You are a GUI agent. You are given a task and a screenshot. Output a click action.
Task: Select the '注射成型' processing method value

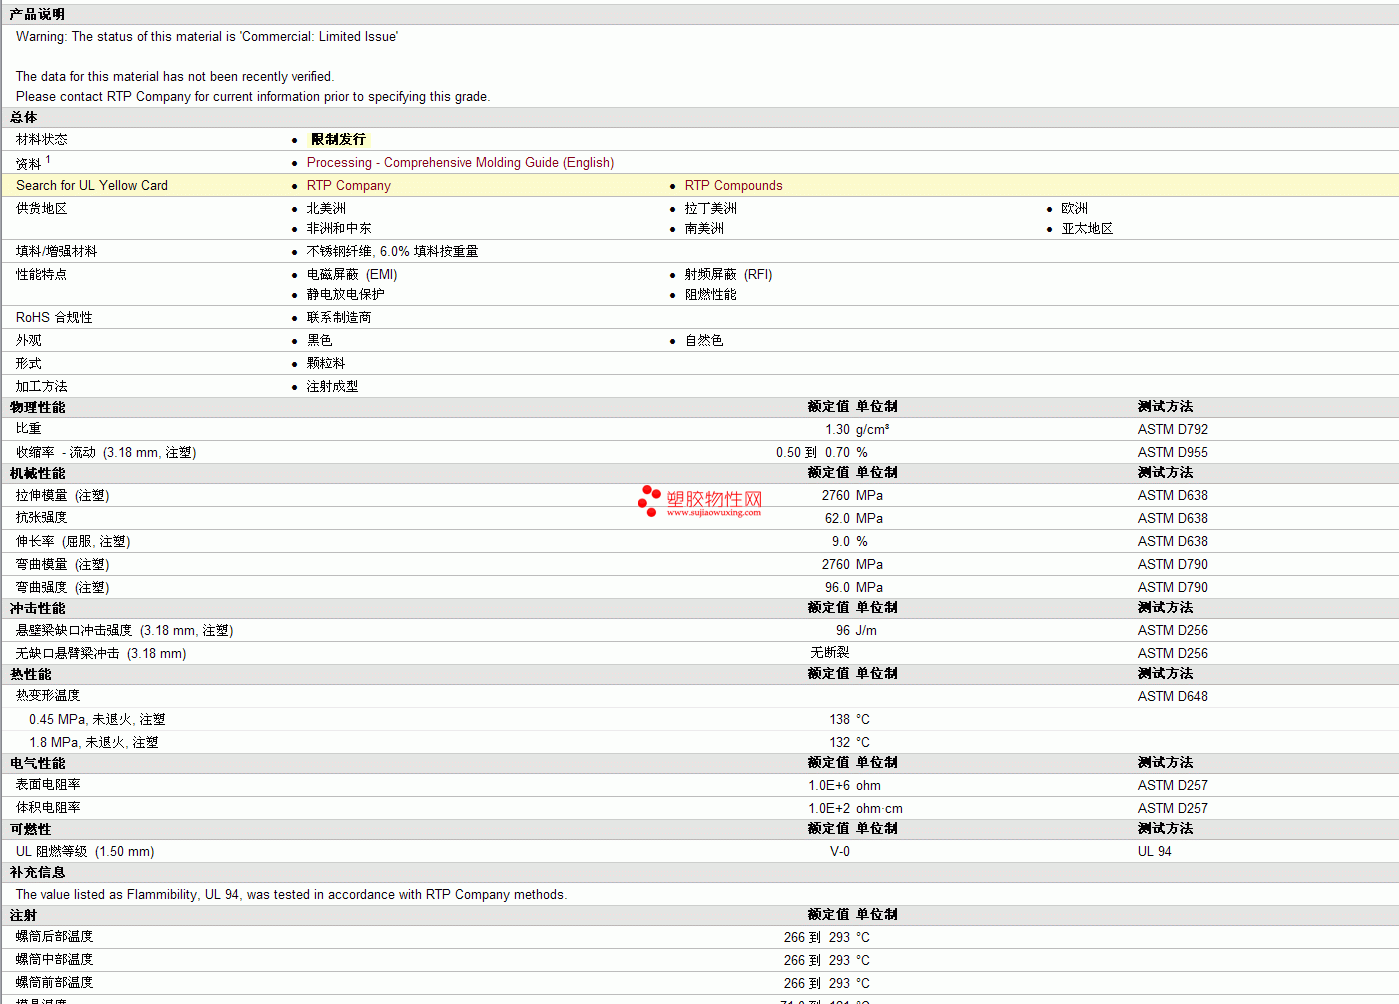pyautogui.click(x=332, y=387)
